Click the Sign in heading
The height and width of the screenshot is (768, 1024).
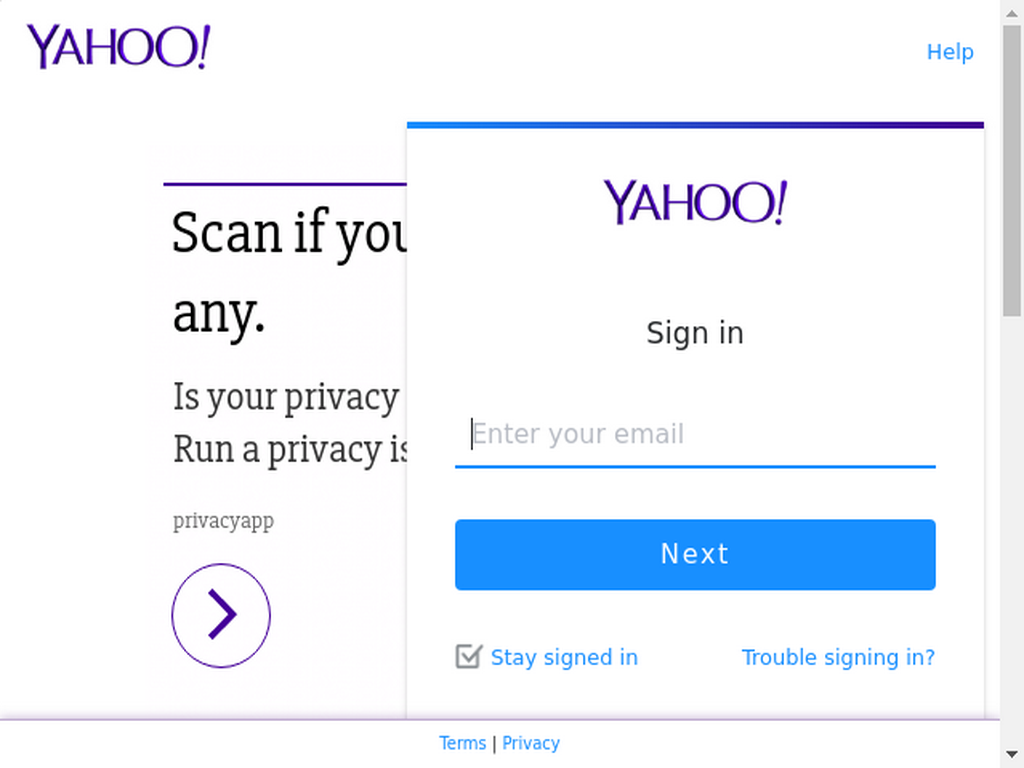(695, 333)
